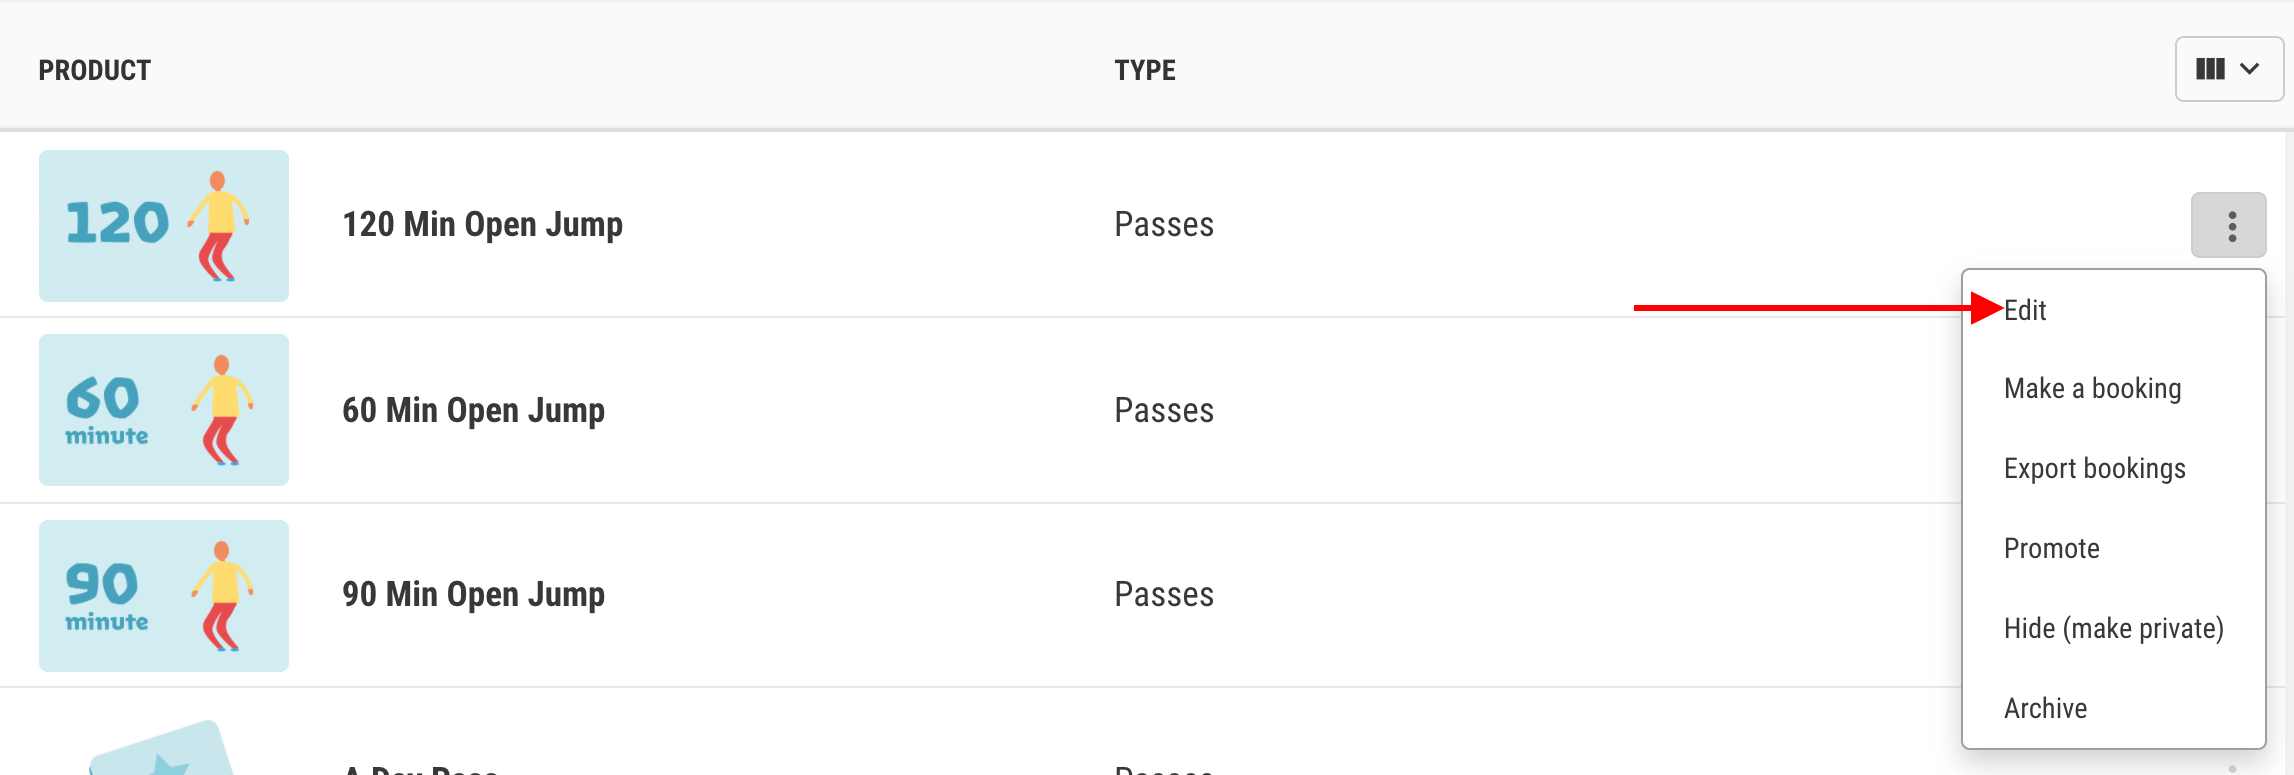Screen dimensions: 2294x775
Task: Select Export bookings in the menu
Action: coord(2095,469)
